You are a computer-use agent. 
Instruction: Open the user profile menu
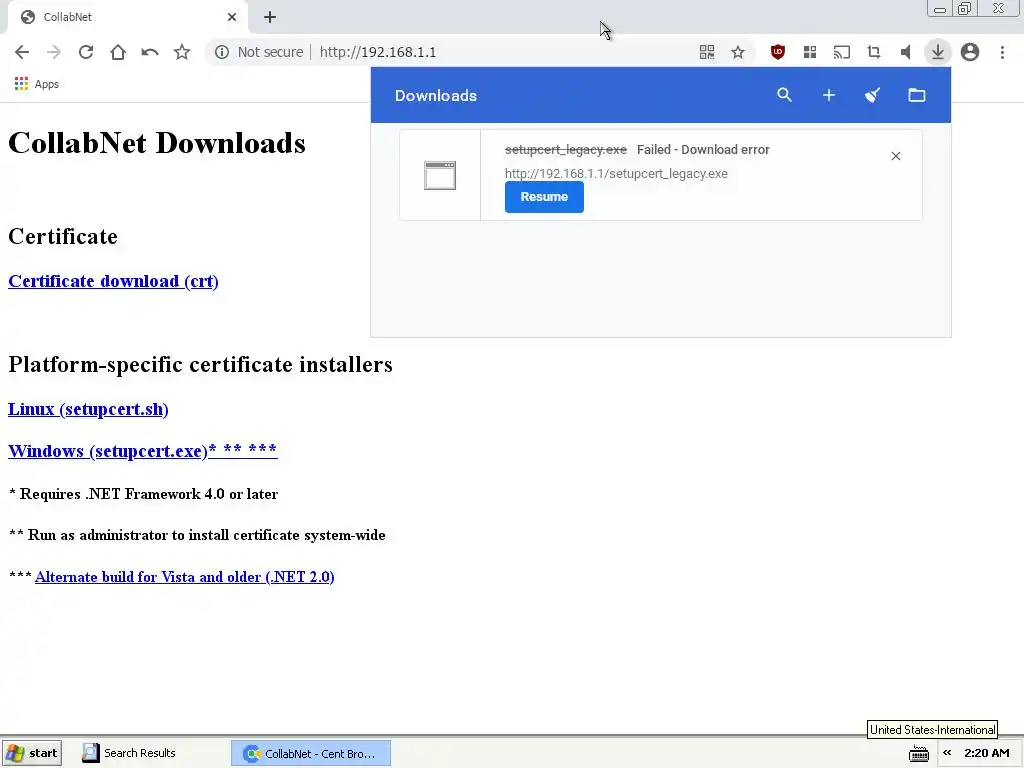click(x=970, y=52)
